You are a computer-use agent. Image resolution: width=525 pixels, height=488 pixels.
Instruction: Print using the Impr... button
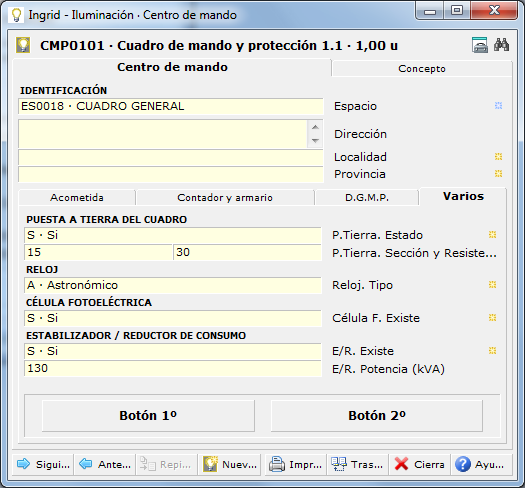click(x=295, y=464)
